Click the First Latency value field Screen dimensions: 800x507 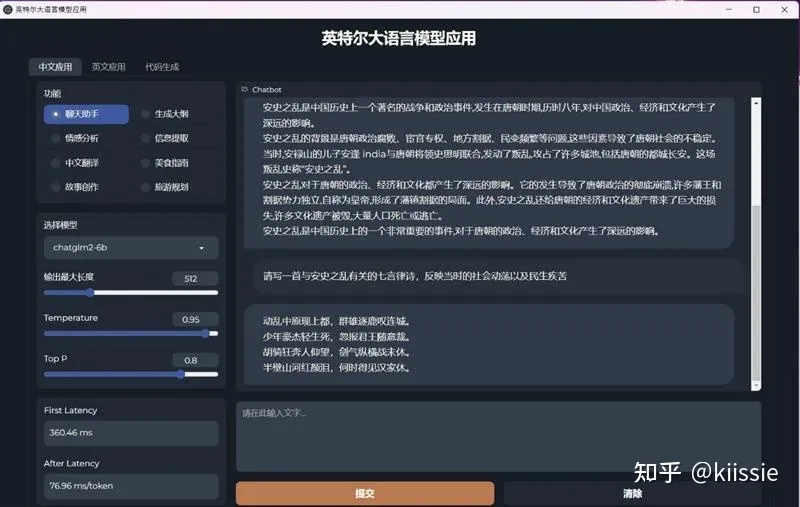(131, 433)
